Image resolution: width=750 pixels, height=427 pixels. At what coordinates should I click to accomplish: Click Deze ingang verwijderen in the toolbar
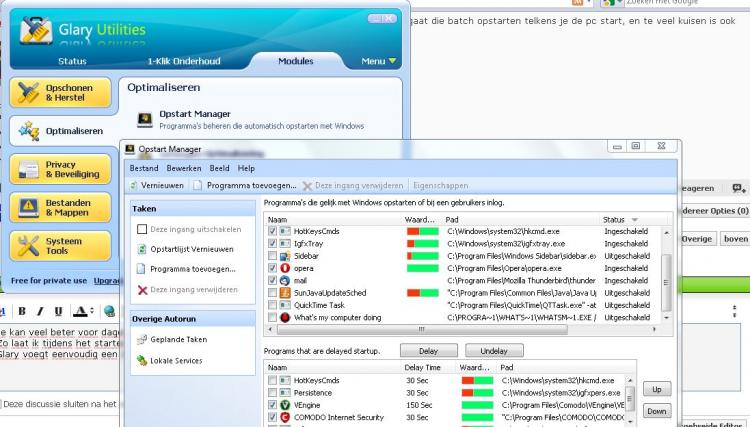(x=353, y=186)
